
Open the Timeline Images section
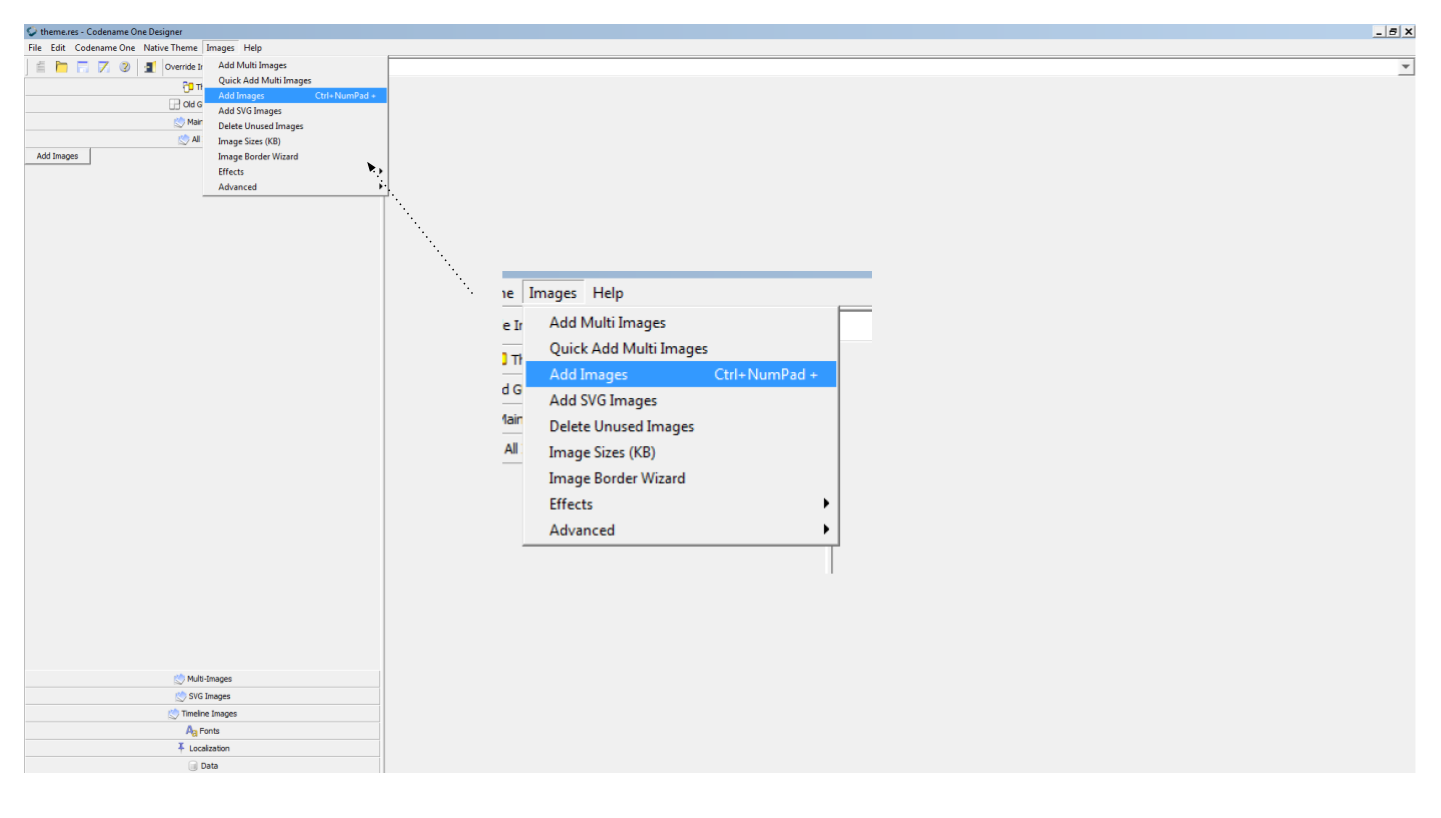[x=202, y=714]
